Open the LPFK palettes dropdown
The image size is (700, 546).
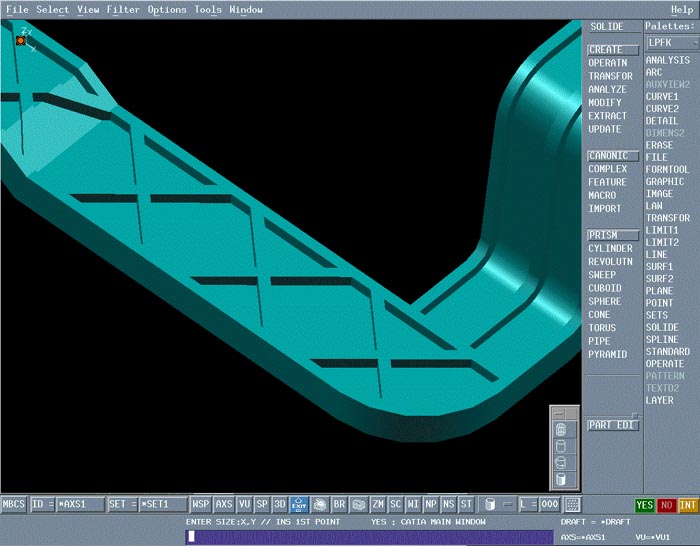tap(669, 43)
